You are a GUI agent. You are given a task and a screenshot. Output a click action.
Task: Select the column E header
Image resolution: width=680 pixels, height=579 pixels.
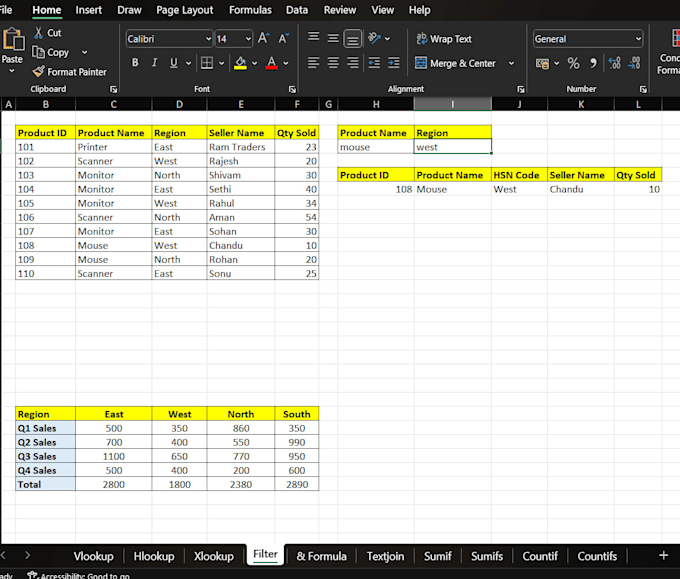(x=241, y=104)
